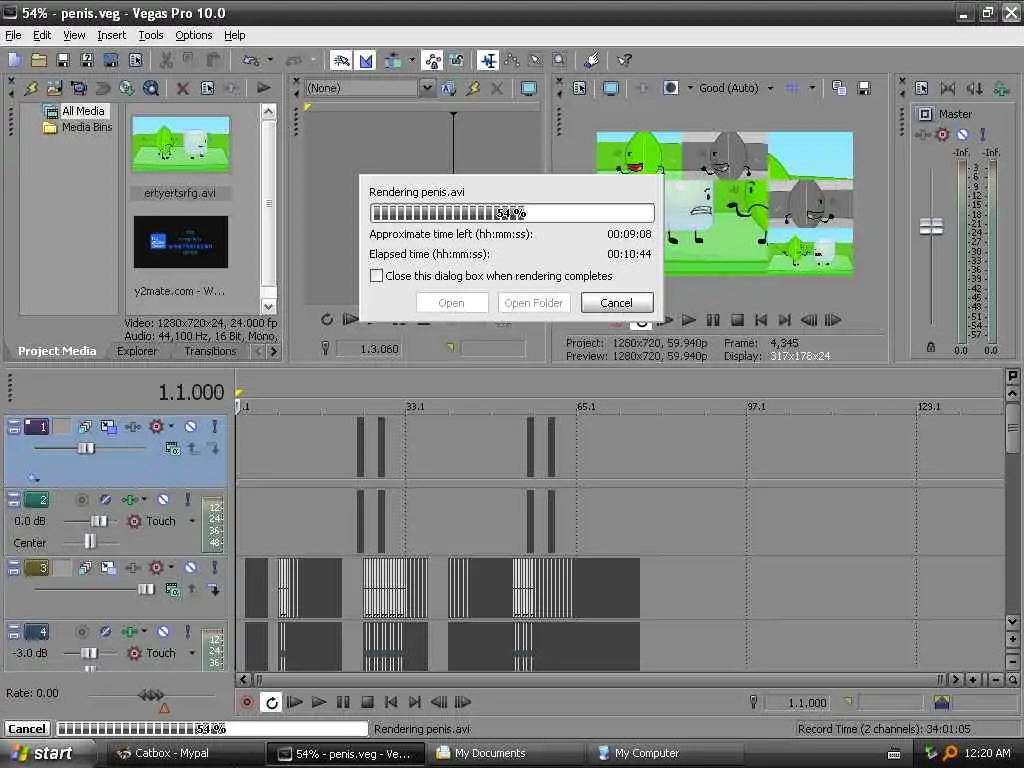
Task: Click Master bus automation settings gear icon
Action: point(942,135)
